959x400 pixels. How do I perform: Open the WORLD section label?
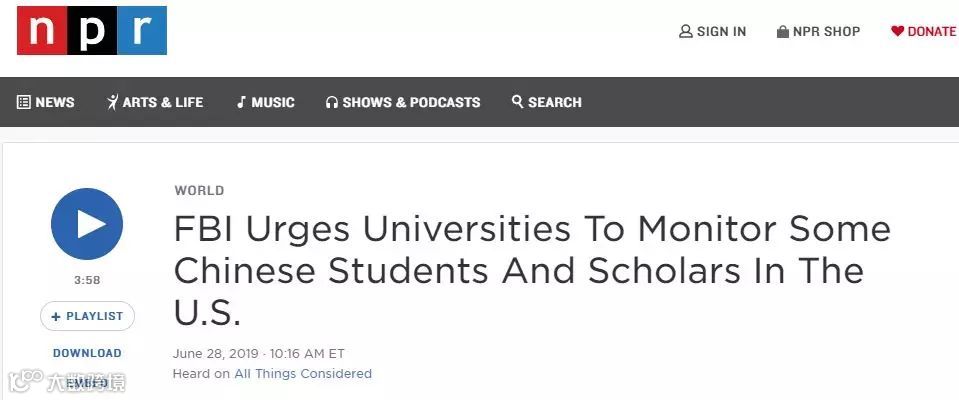(199, 190)
